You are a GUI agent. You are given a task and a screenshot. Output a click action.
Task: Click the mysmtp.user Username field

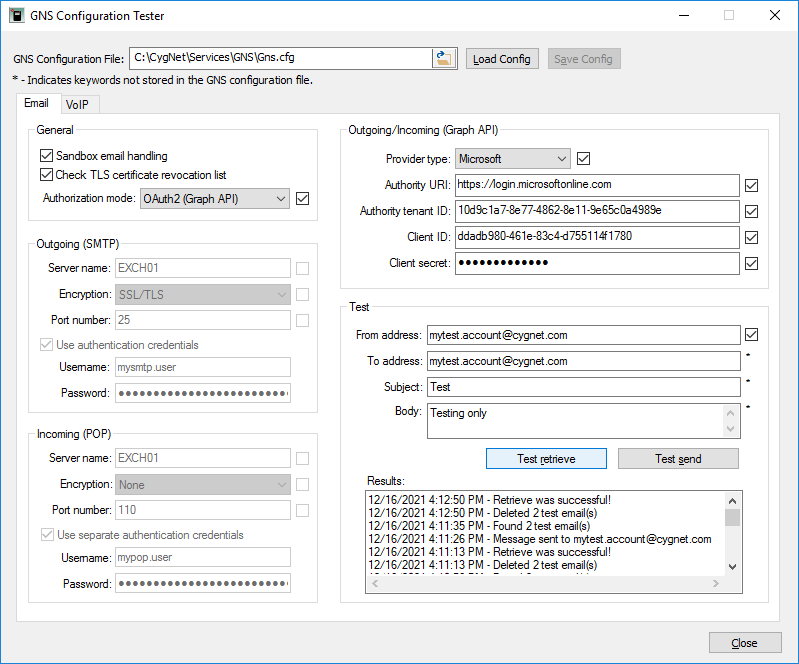pos(203,367)
